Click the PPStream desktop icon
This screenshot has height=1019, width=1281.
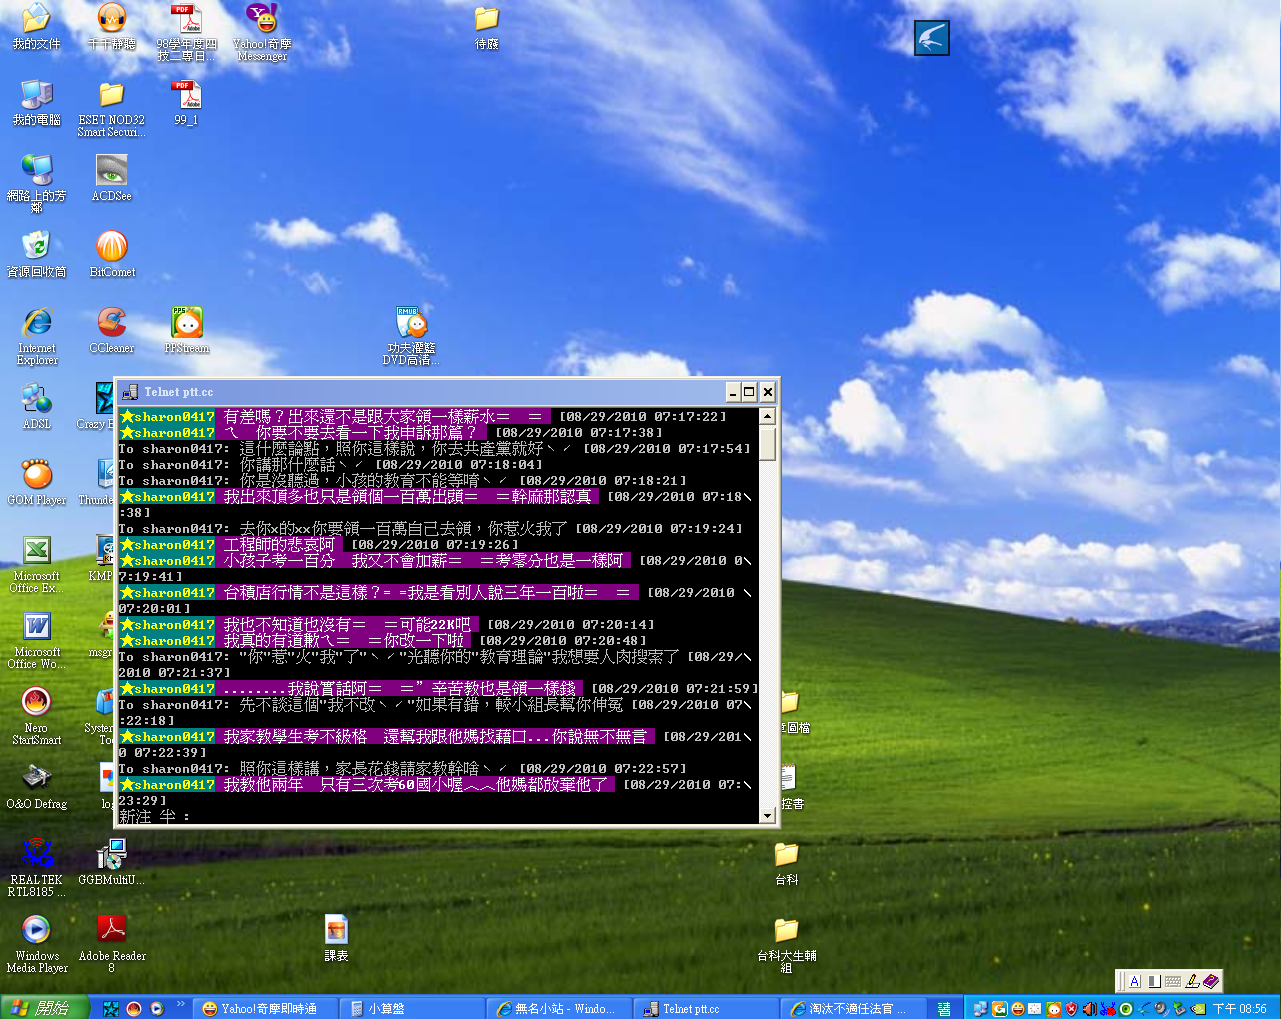[187, 324]
